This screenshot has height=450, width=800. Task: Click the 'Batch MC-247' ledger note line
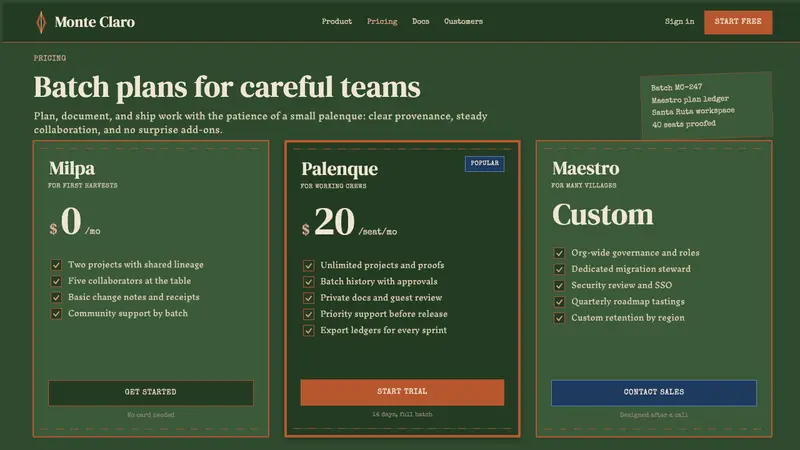[x=677, y=87]
